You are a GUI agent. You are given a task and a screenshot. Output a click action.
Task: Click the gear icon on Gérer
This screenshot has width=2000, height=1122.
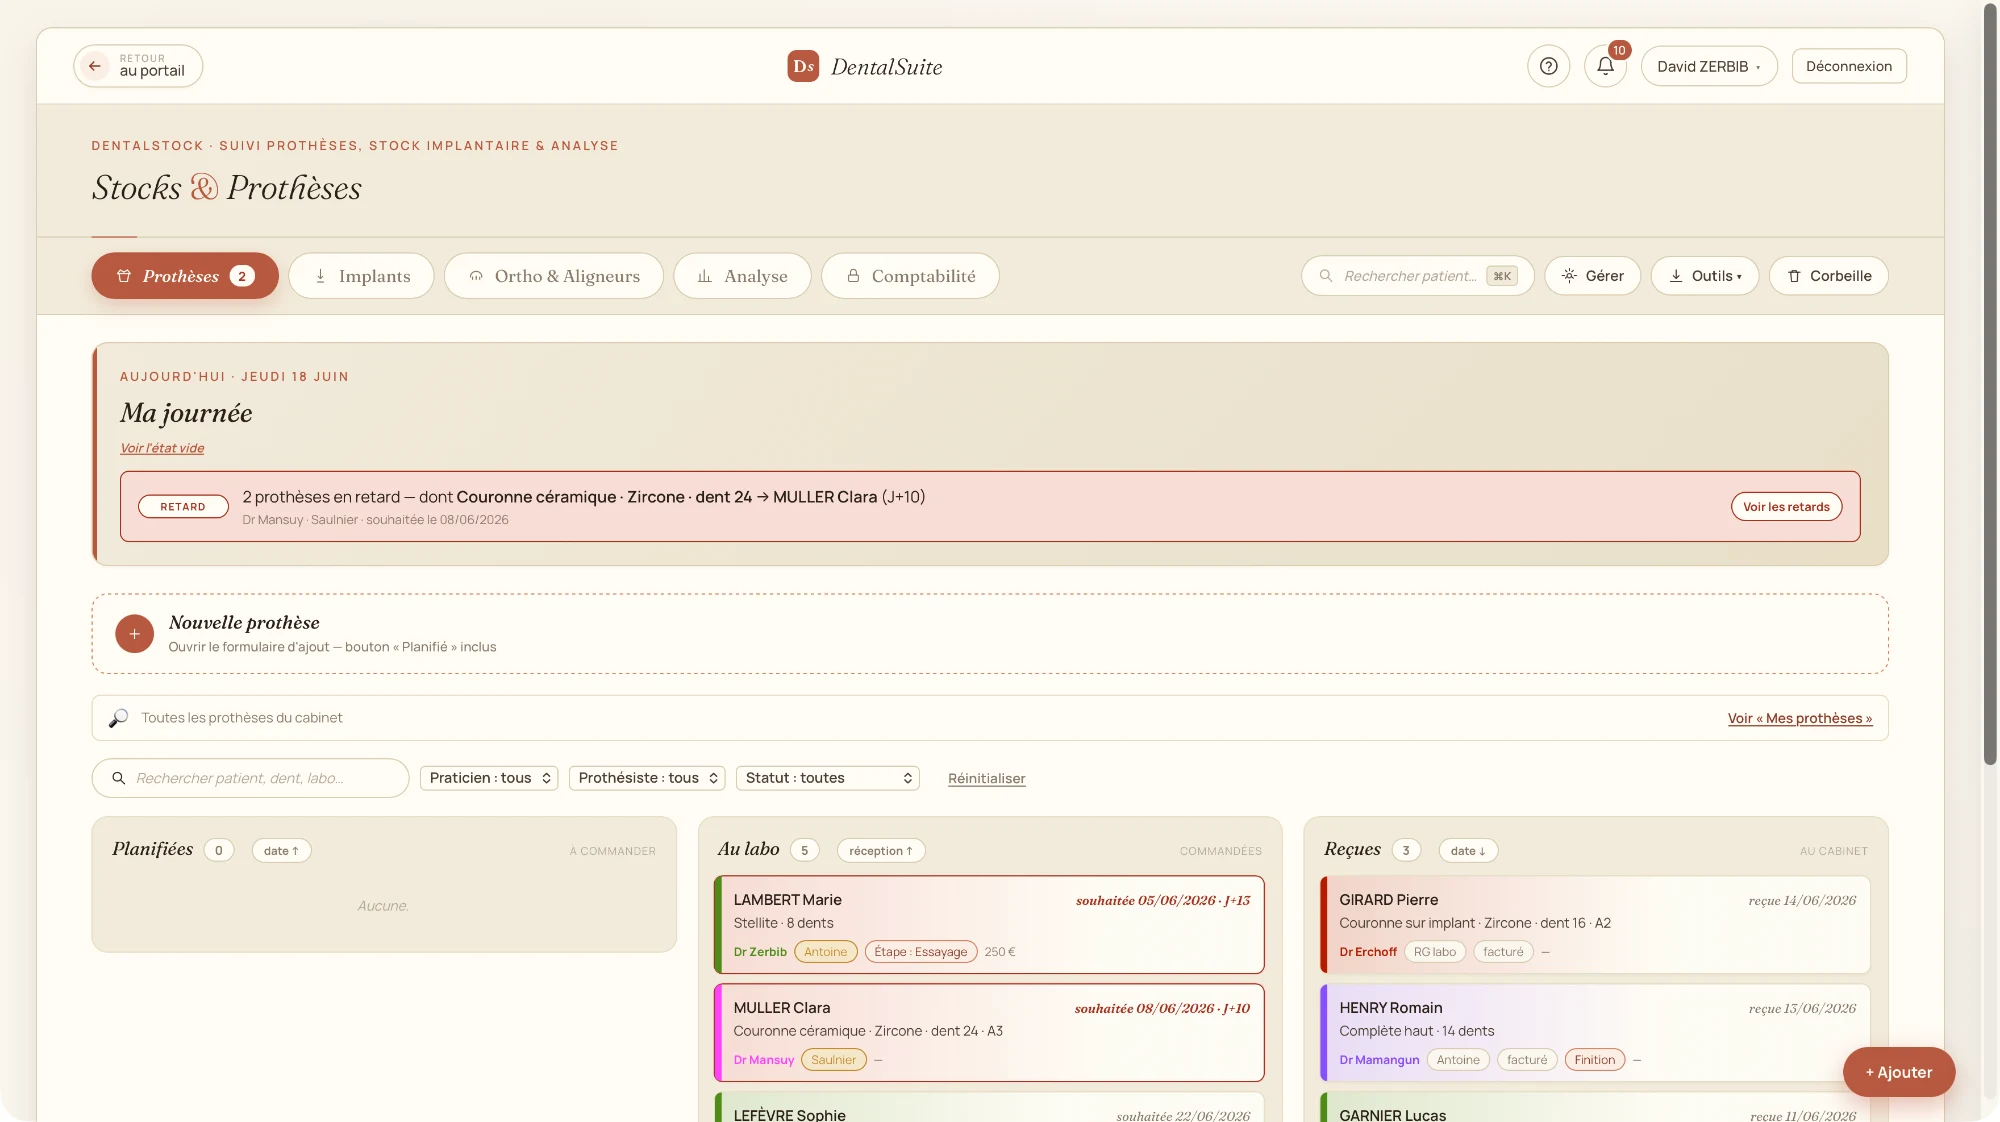tap(1569, 276)
